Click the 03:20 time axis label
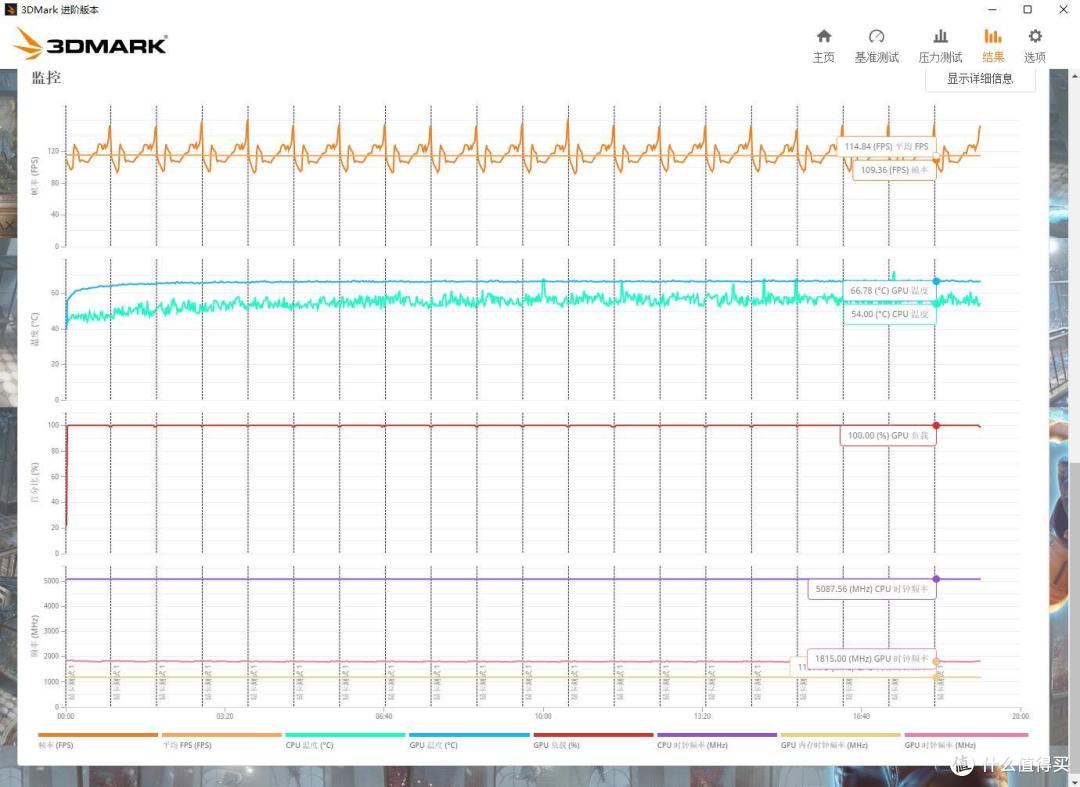1080x787 pixels. 225,716
